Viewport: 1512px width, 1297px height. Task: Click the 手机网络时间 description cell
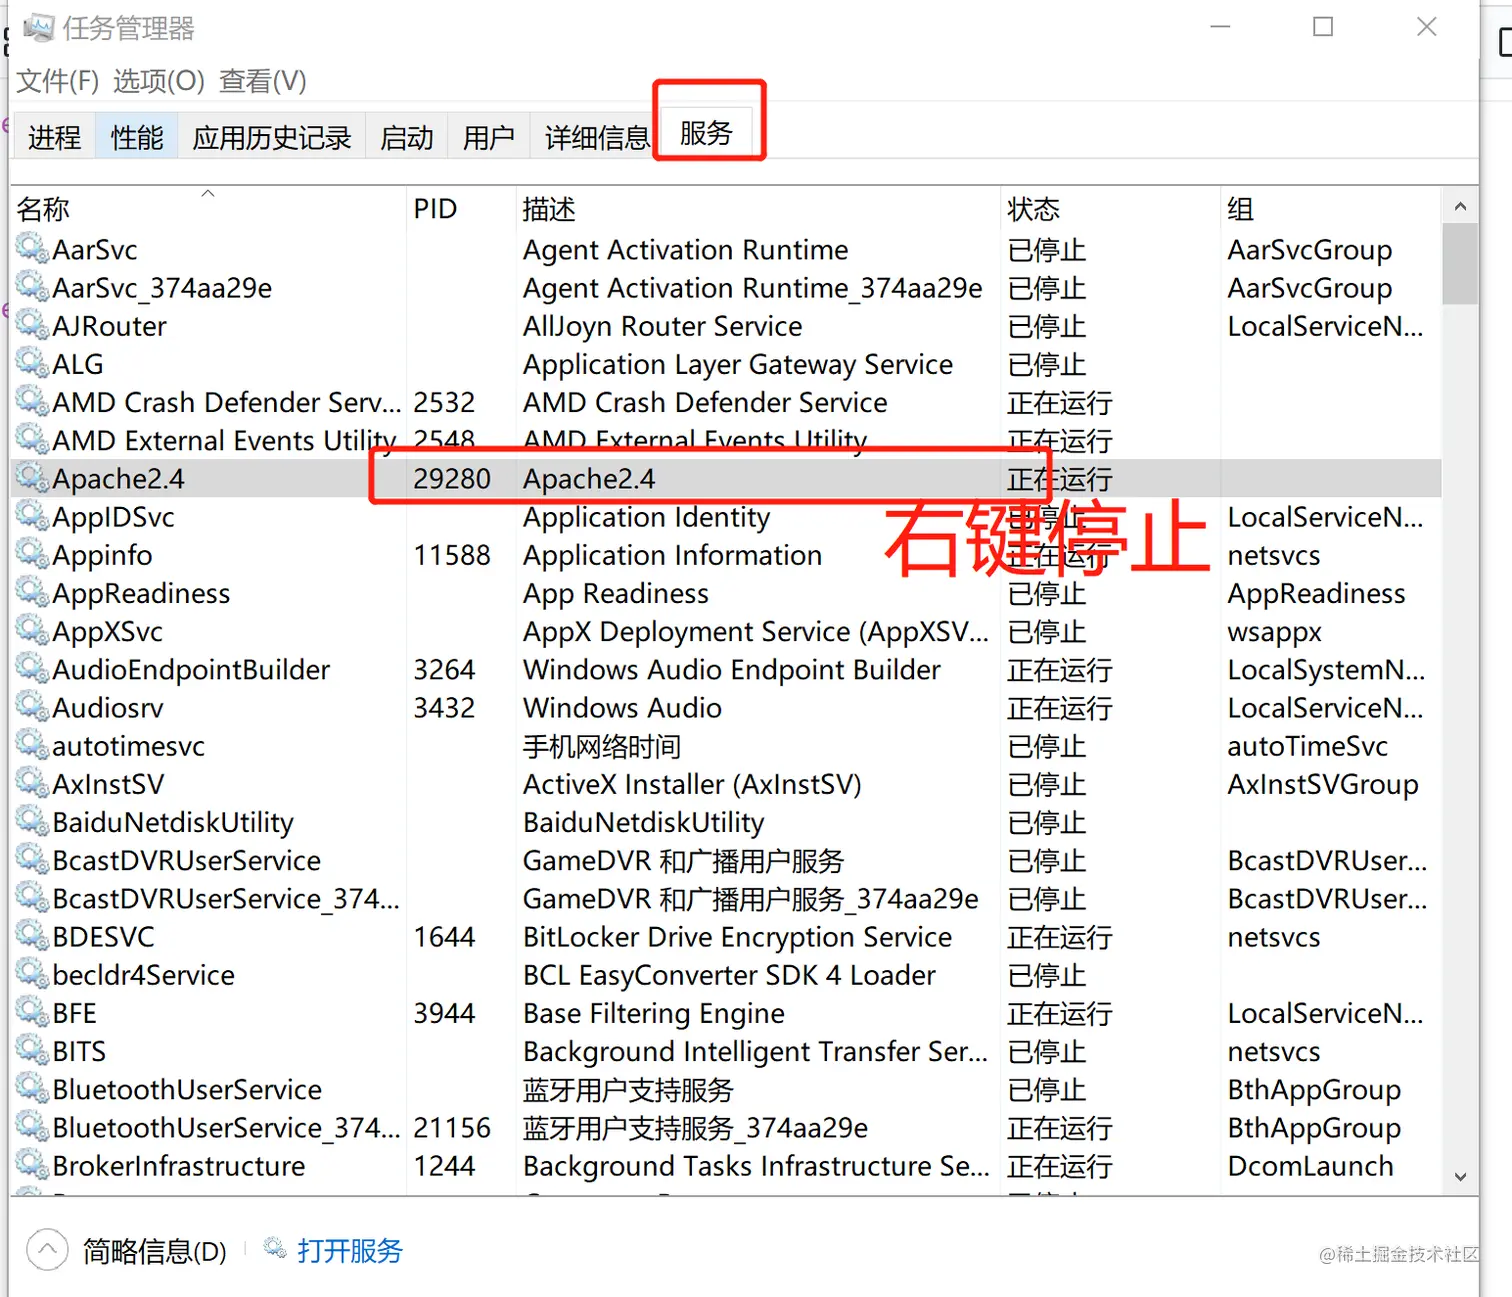(x=602, y=746)
